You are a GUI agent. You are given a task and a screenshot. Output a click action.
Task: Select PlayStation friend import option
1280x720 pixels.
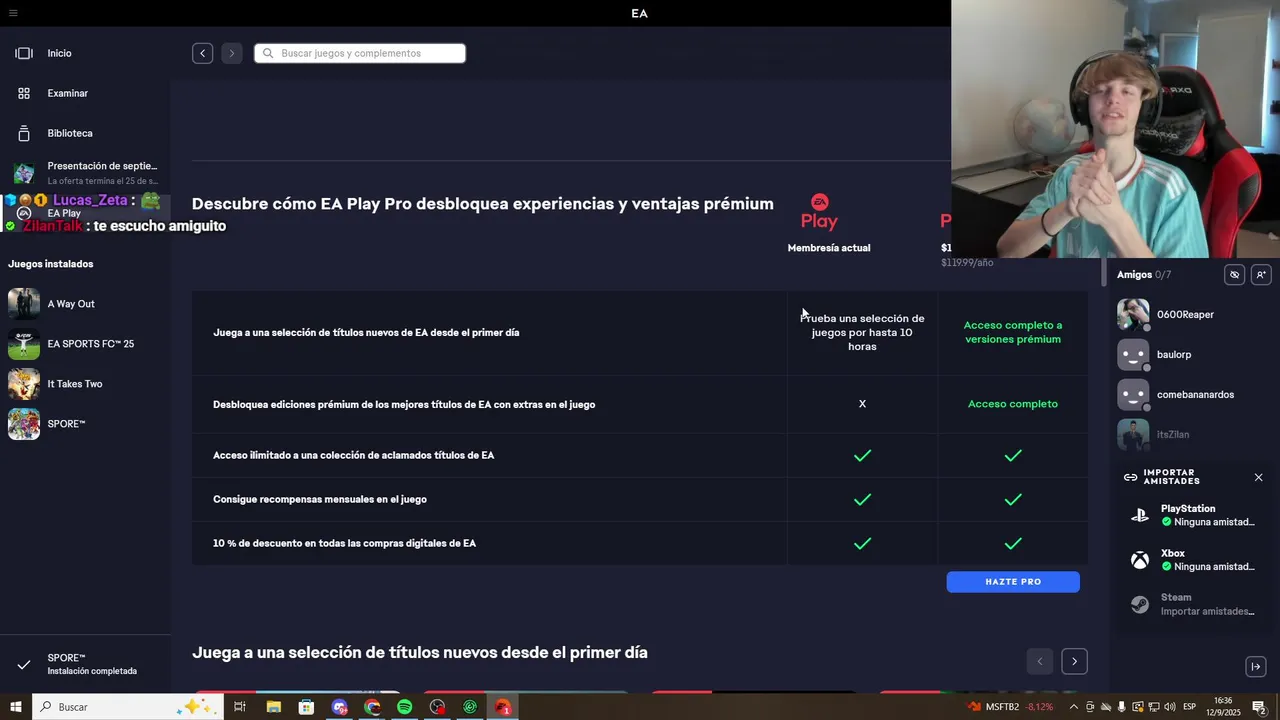(x=1193, y=515)
